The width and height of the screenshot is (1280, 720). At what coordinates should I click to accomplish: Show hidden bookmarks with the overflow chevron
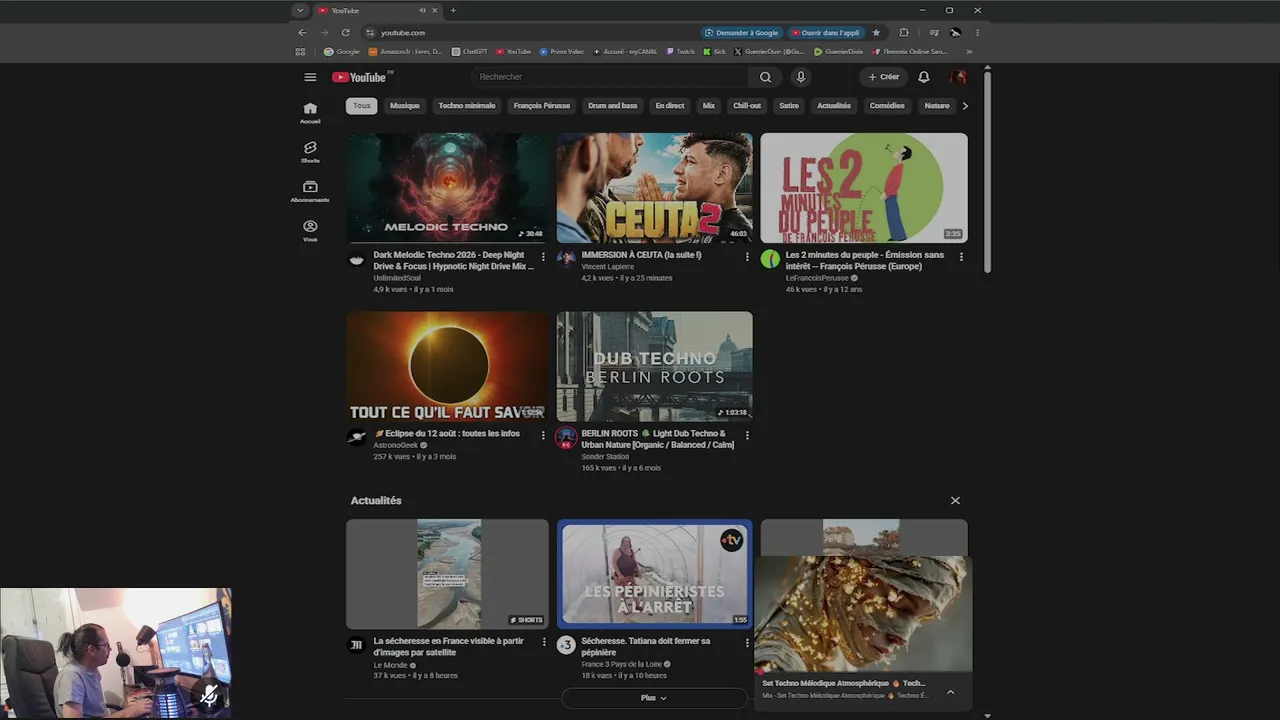point(969,51)
